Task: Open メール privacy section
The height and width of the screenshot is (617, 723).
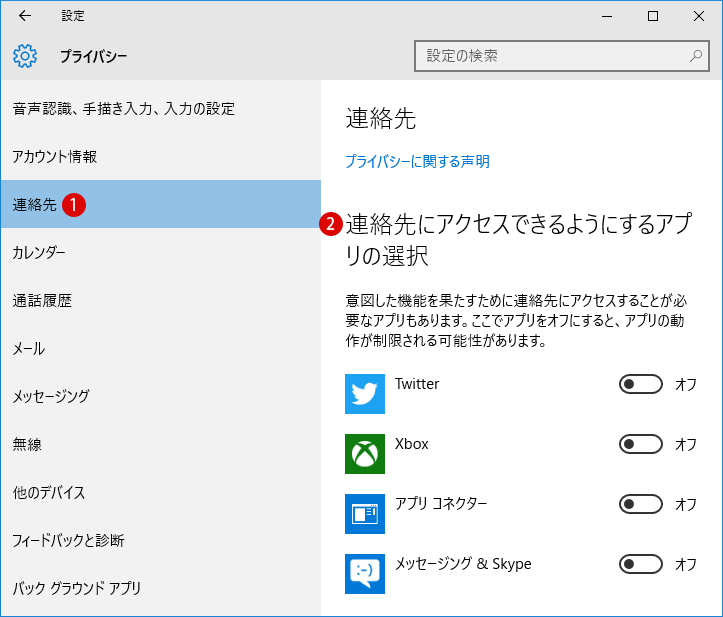Action: [x=160, y=349]
